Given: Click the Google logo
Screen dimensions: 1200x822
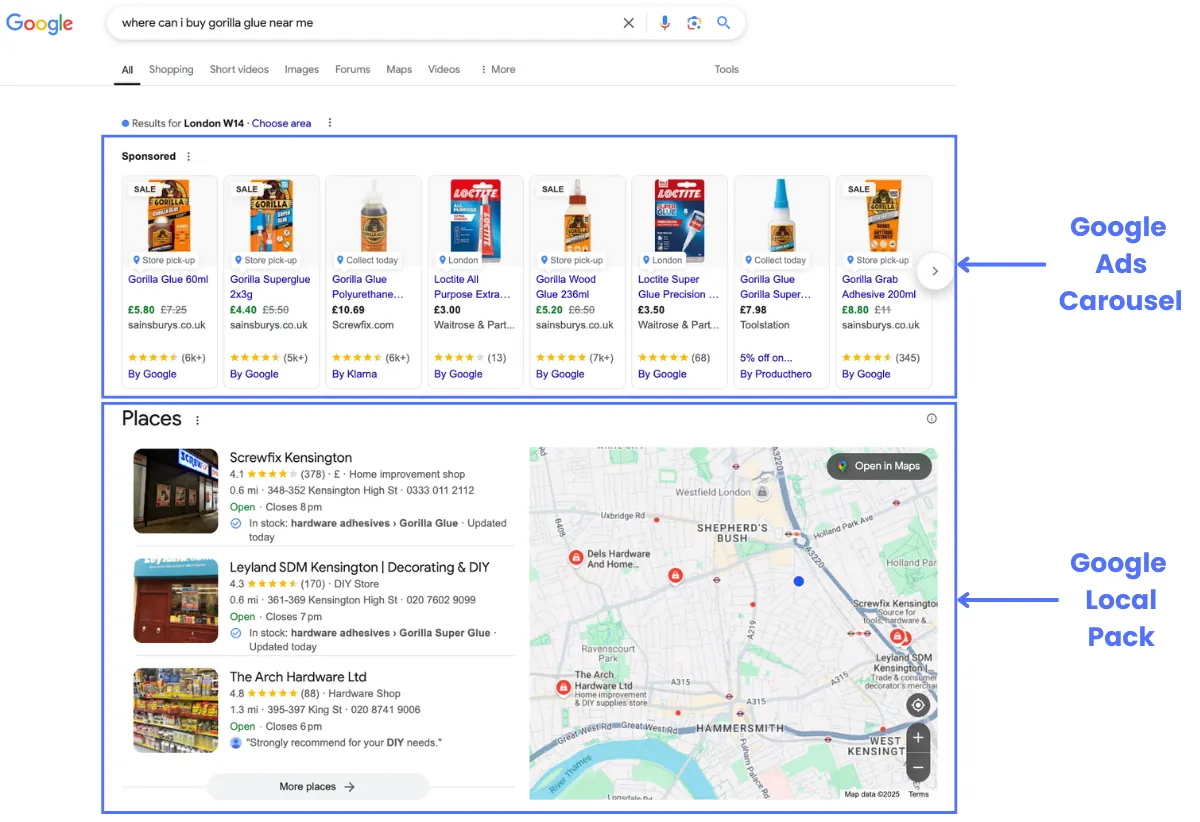Looking at the screenshot, I should pos(40,23).
